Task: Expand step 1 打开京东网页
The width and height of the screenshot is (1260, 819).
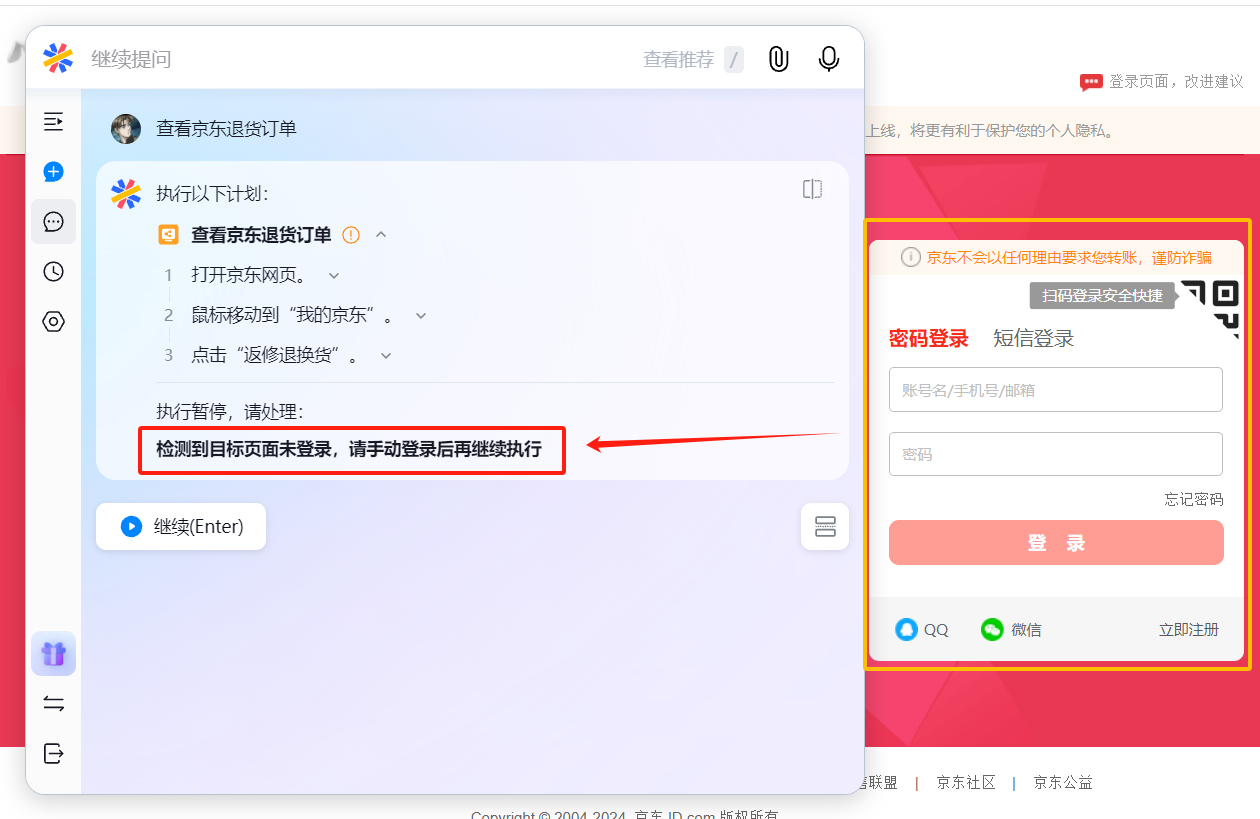Action: [x=334, y=275]
